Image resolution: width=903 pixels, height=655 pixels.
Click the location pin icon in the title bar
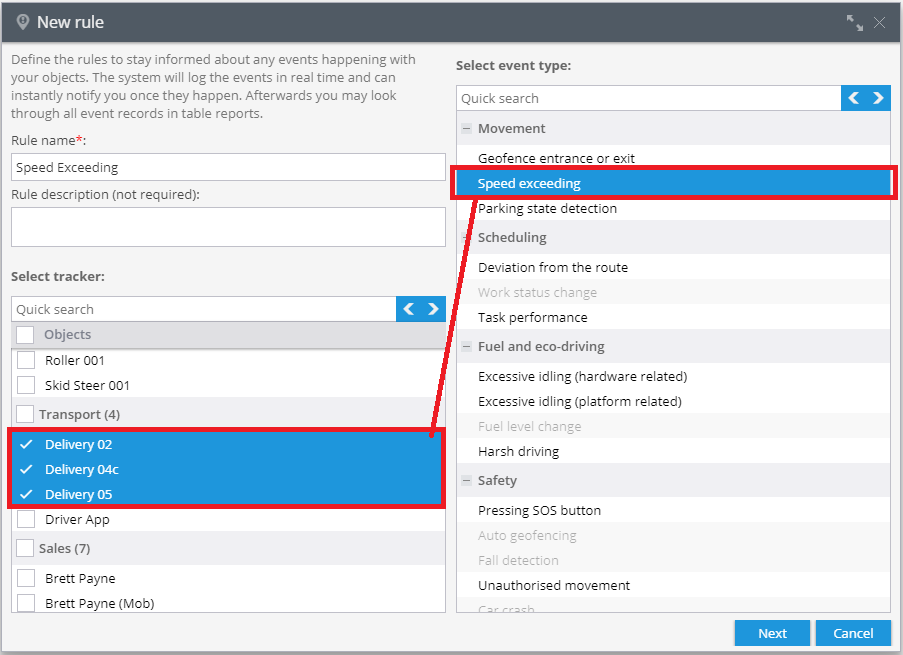click(23, 22)
